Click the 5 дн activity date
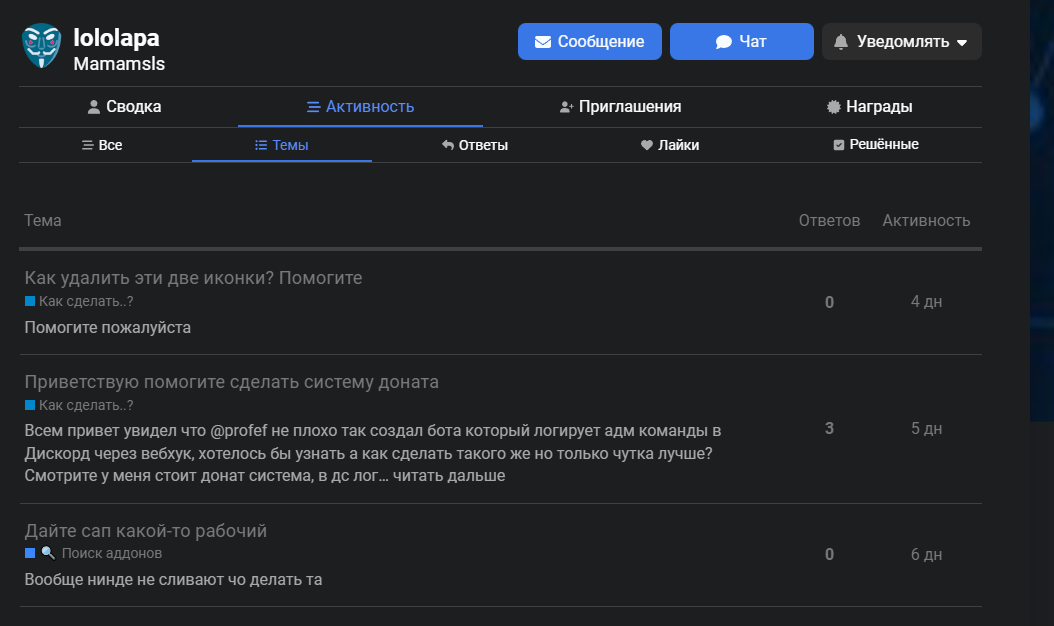 [926, 428]
